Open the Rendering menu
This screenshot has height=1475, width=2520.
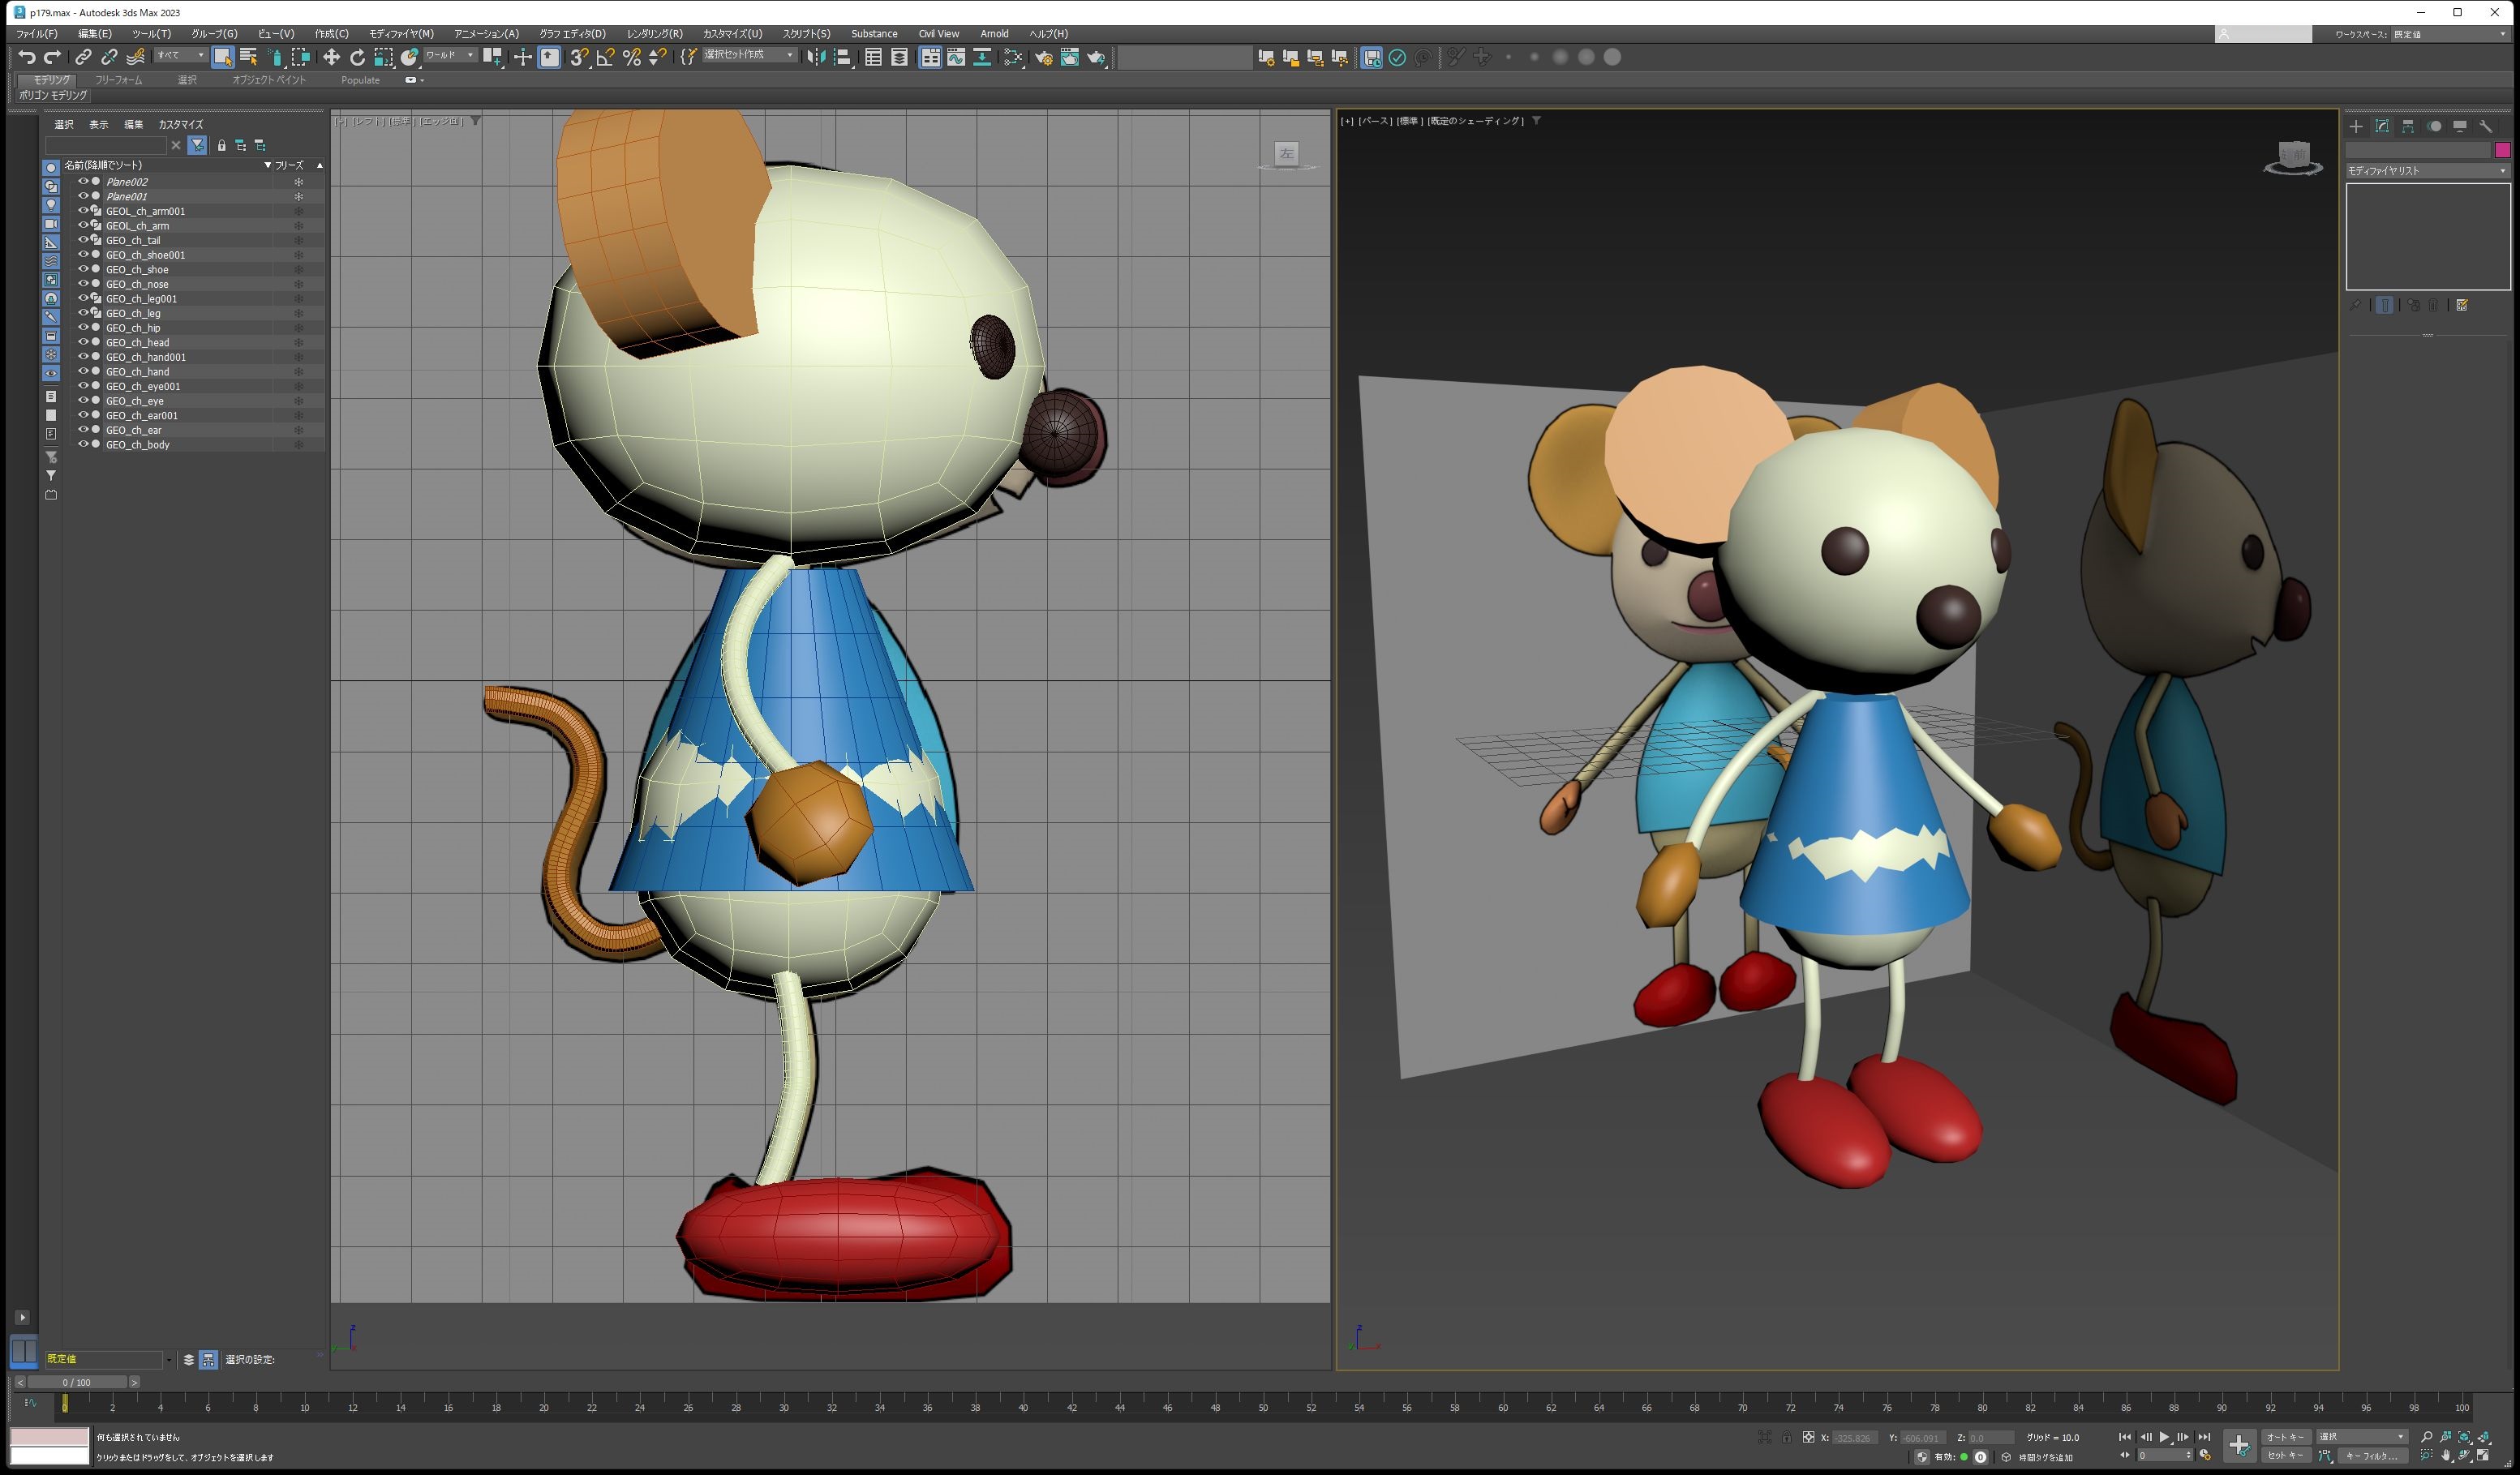654,34
